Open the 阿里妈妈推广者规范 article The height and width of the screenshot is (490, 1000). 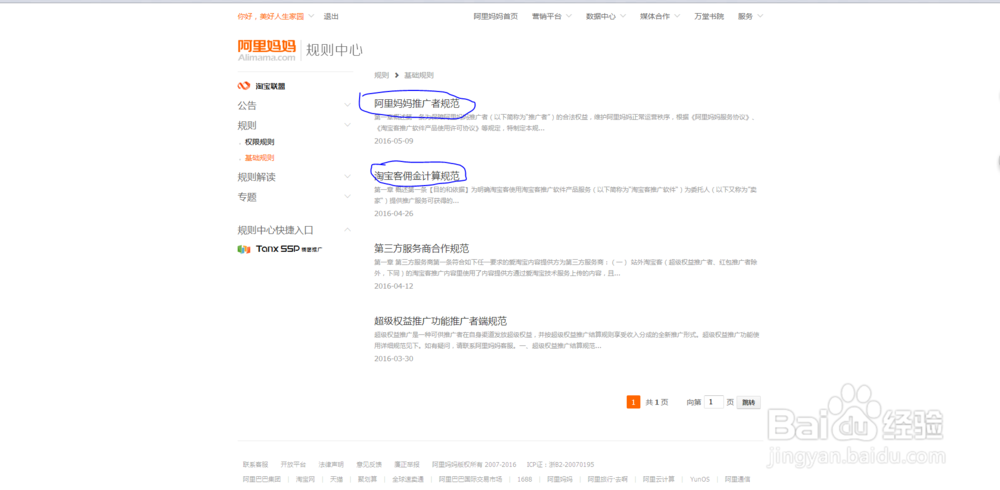pos(416,103)
